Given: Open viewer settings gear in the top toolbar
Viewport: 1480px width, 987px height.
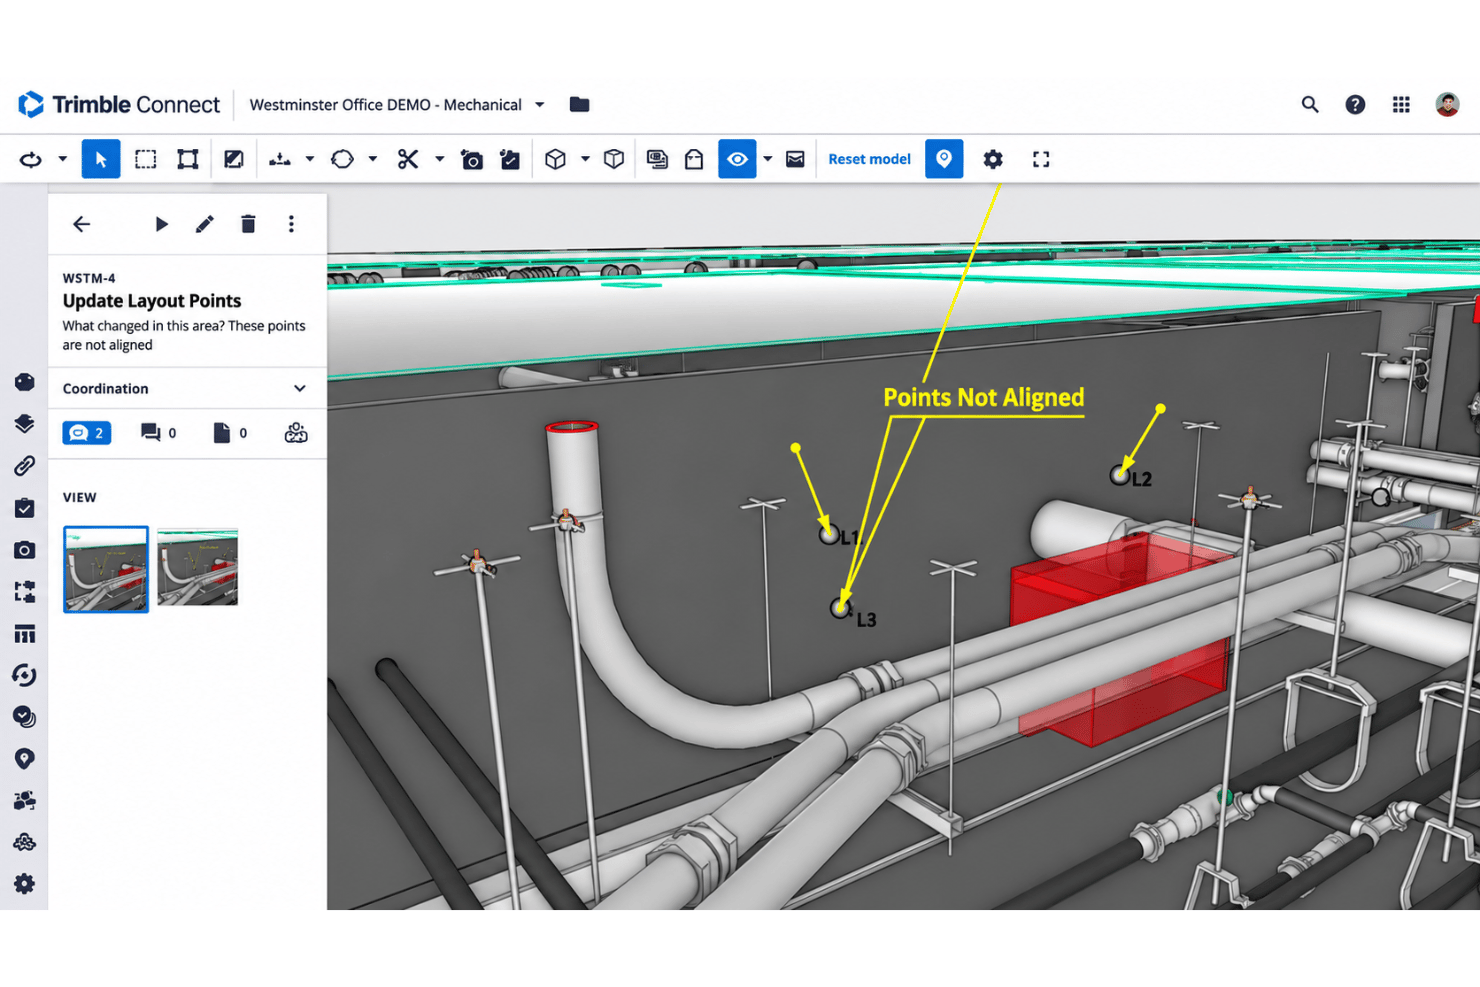Looking at the screenshot, I should [x=993, y=159].
